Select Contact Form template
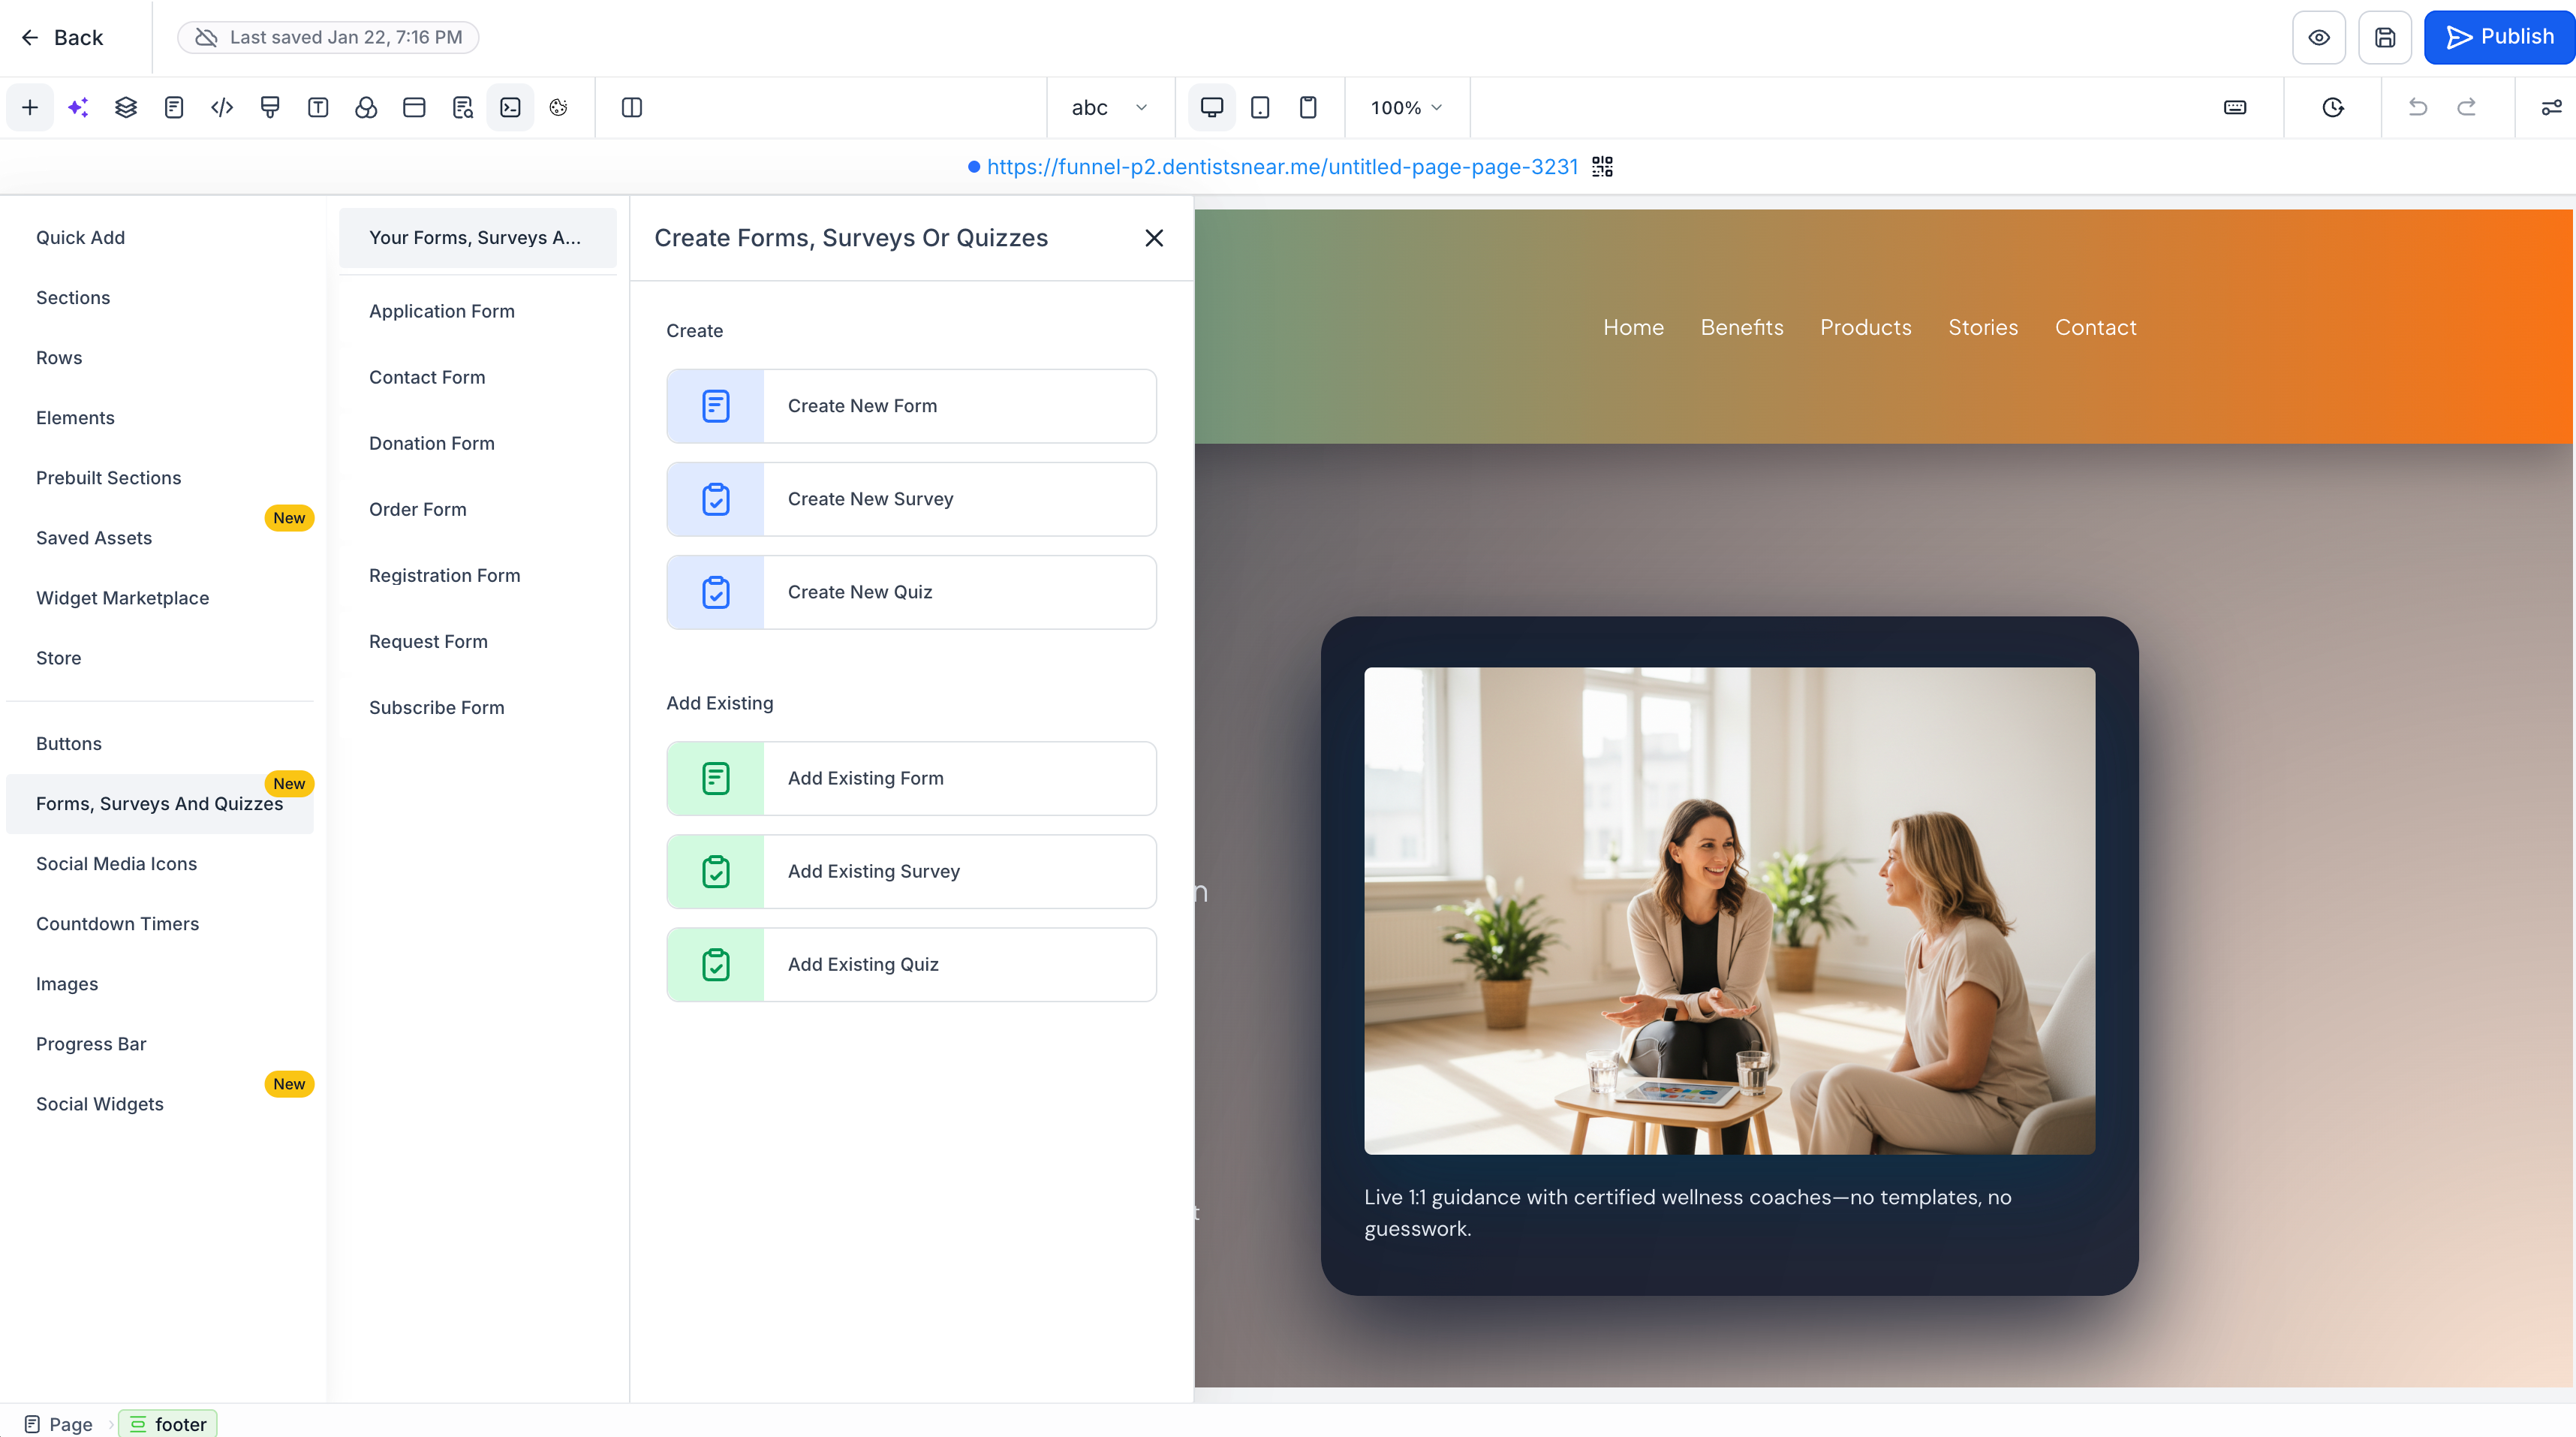Screen dimensions: 2576x1437 478,377
